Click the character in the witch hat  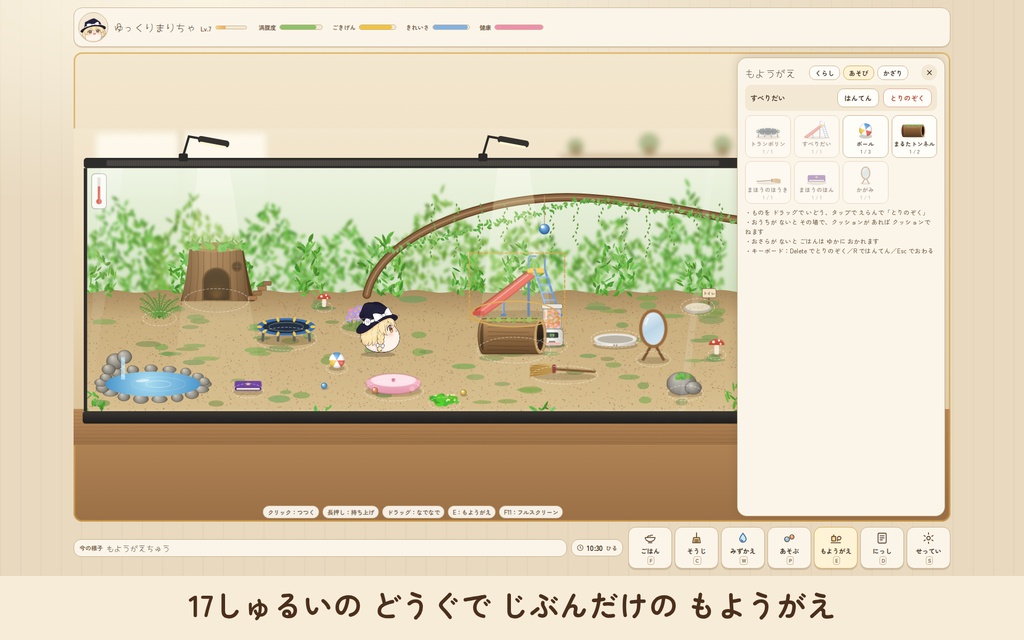click(x=378, y=328)
